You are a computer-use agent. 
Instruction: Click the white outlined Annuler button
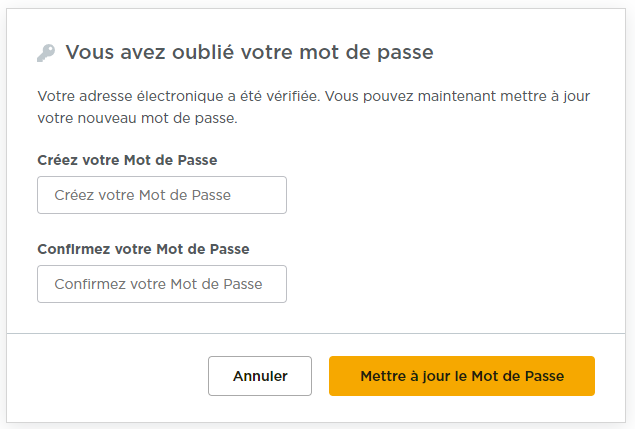pos(260,376)
